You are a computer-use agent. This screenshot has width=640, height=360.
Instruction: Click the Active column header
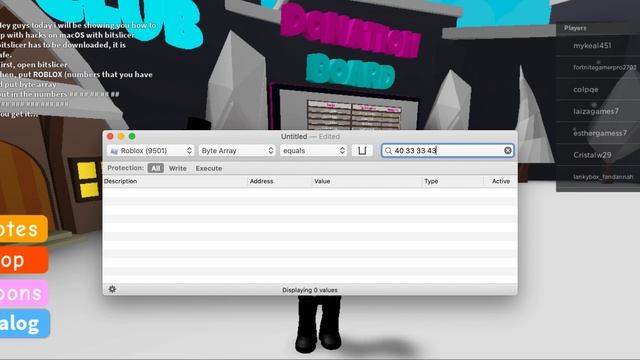pos(500,181)
